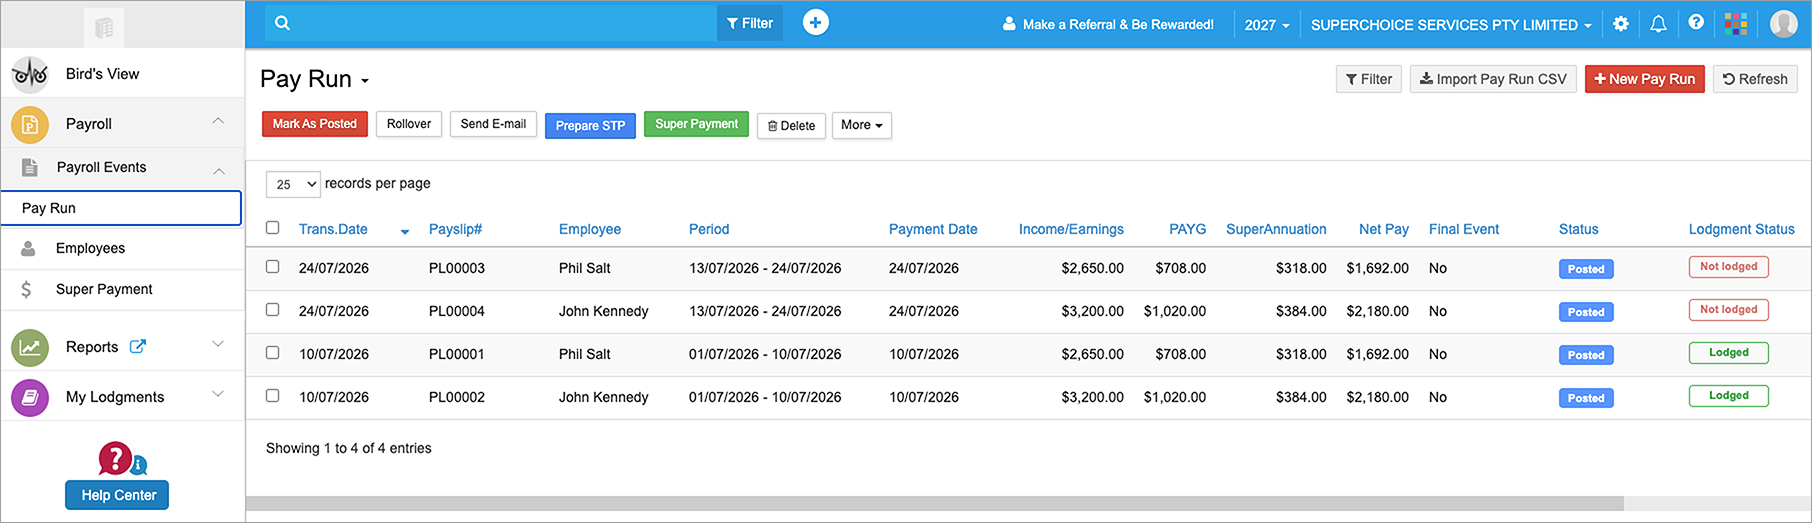Open the 2027 year dropdown
The width and height of the screenshot is (1812, 523).
click(1267, 25)
